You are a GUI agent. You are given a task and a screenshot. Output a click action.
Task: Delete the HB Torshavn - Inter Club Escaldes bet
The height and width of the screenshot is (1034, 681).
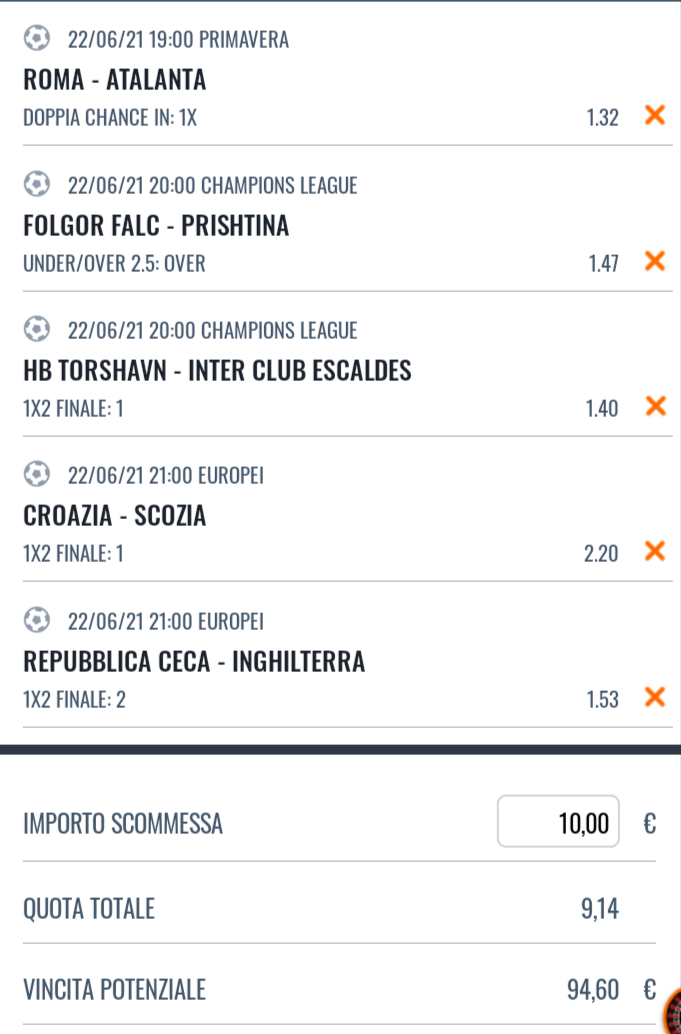click(x=655, y=407)
